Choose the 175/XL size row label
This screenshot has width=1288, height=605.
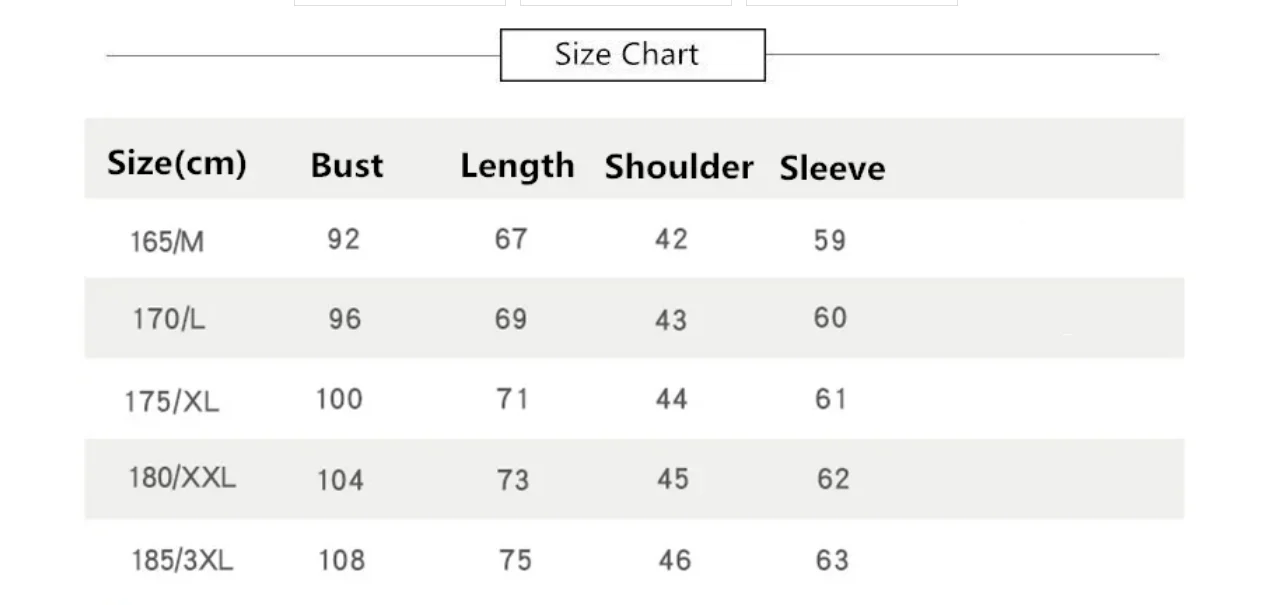tap(171, 401)
